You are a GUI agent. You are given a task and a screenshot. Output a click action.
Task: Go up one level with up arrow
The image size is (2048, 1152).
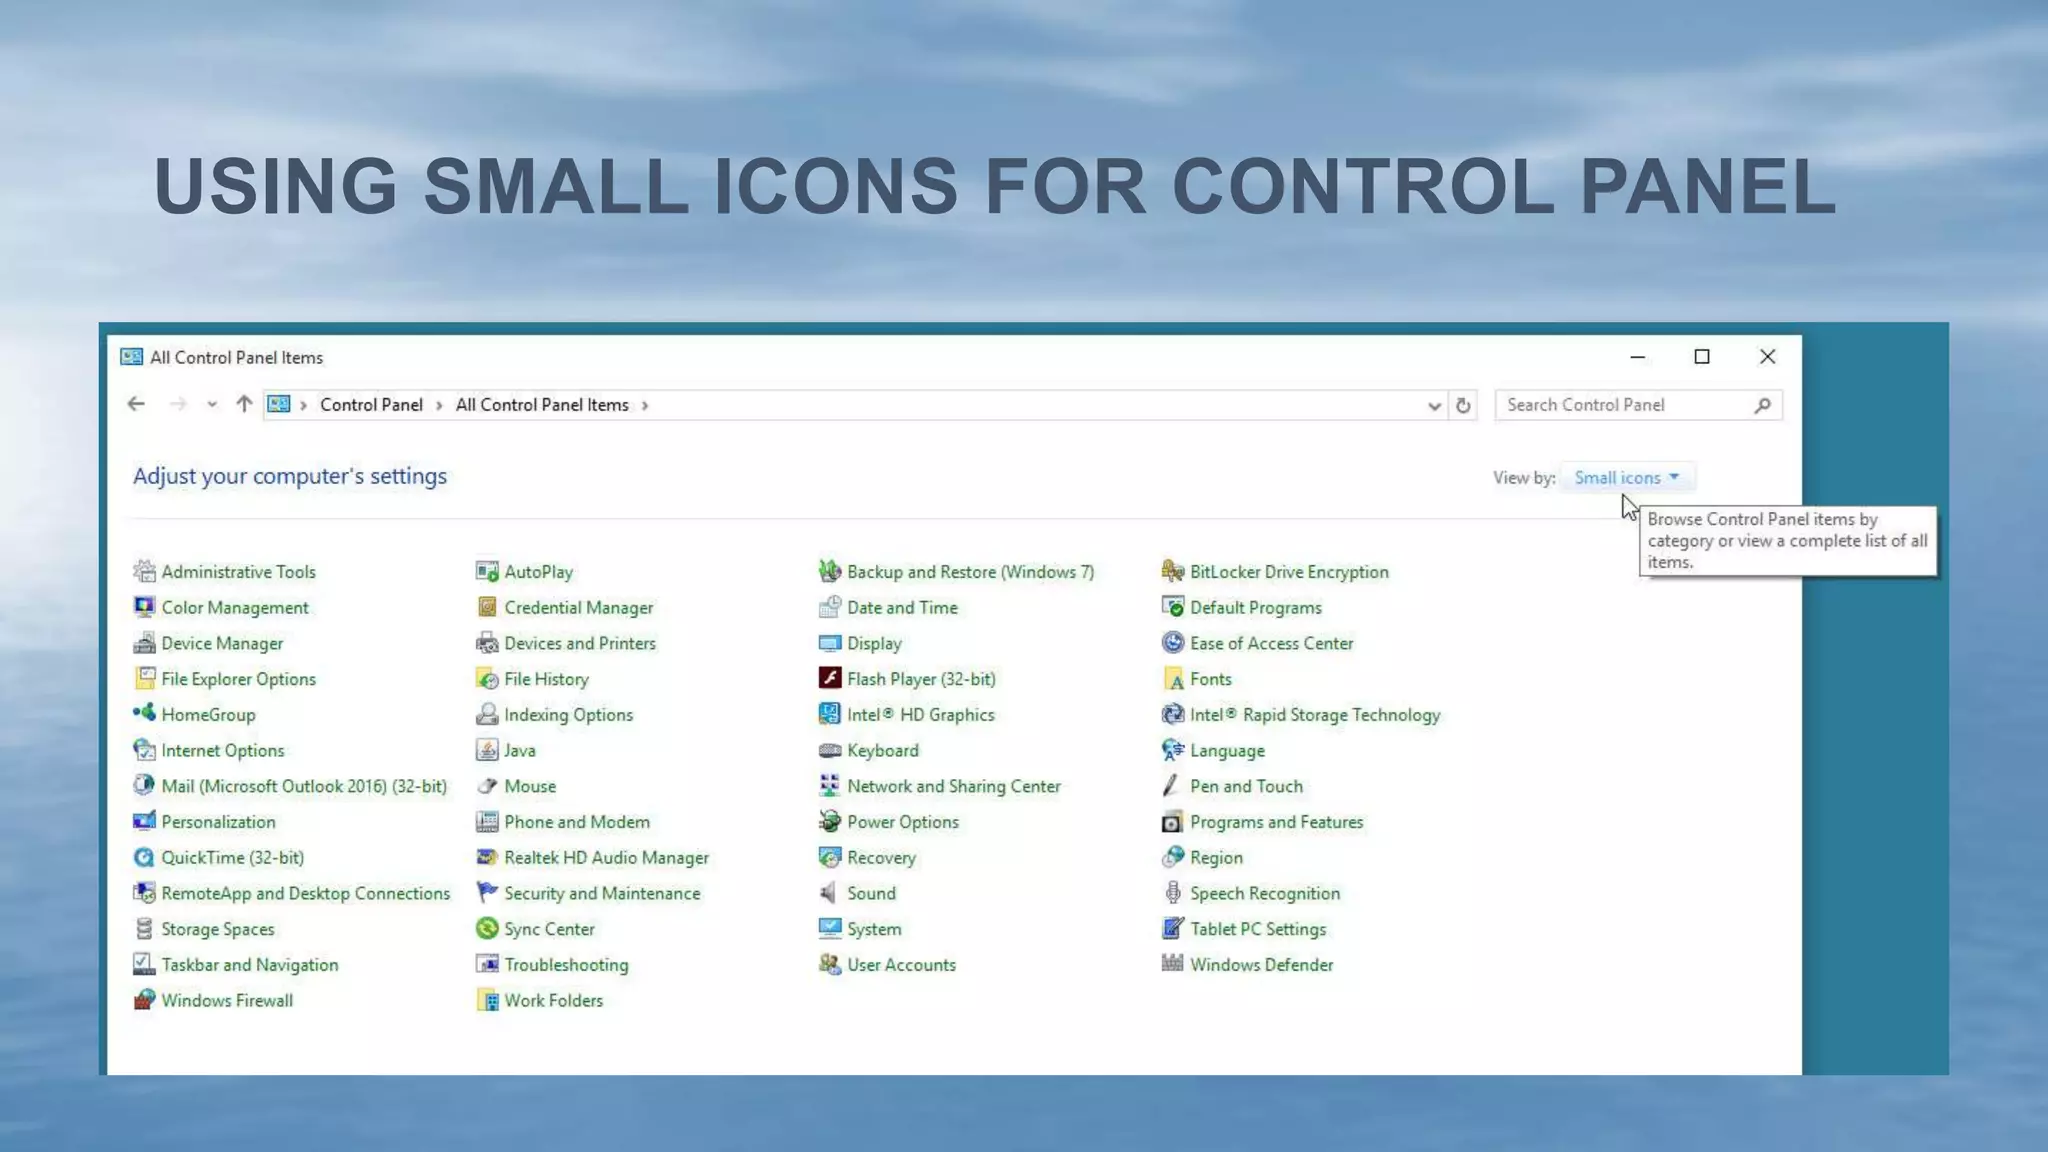tap(244, 404)
